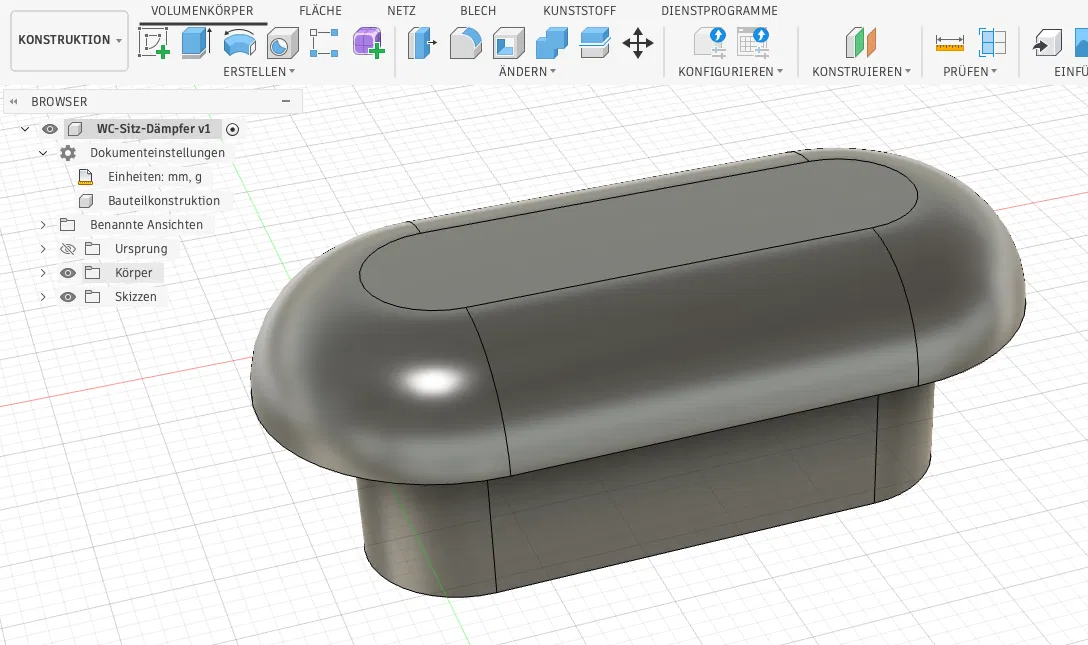1088x645 pixels.
Task: Select the Shell (Schale) tool icon
Action: (x=509, y=43)
